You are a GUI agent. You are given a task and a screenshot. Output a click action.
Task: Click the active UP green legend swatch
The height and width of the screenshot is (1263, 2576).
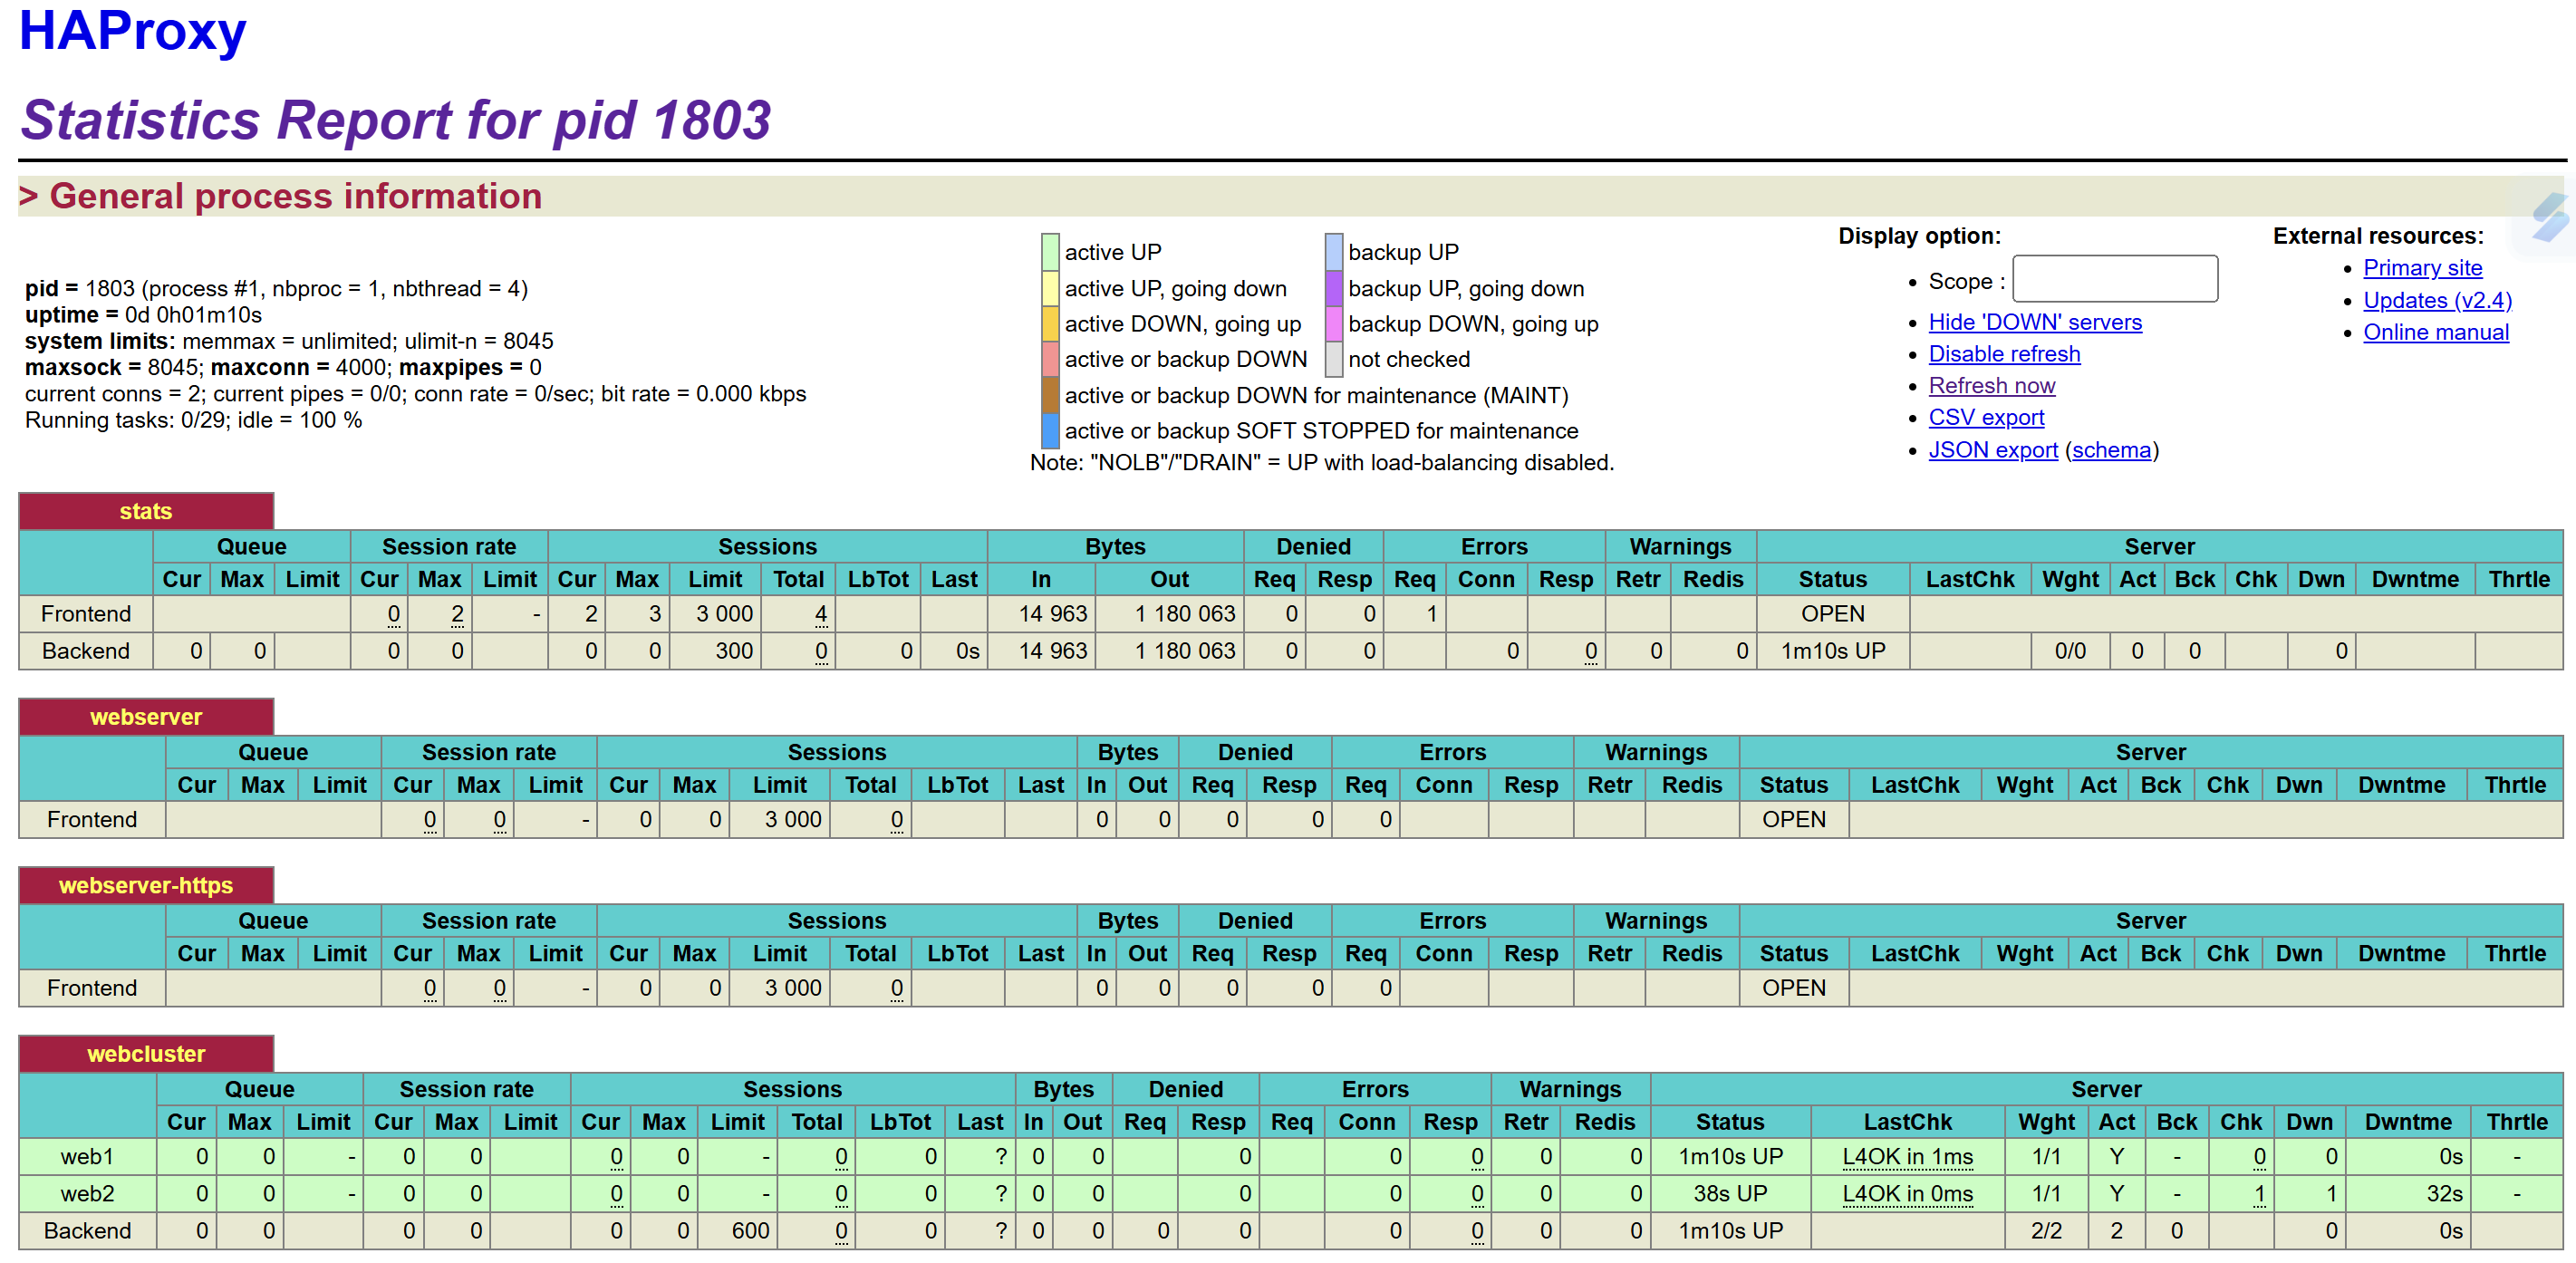coord(1049,252)
